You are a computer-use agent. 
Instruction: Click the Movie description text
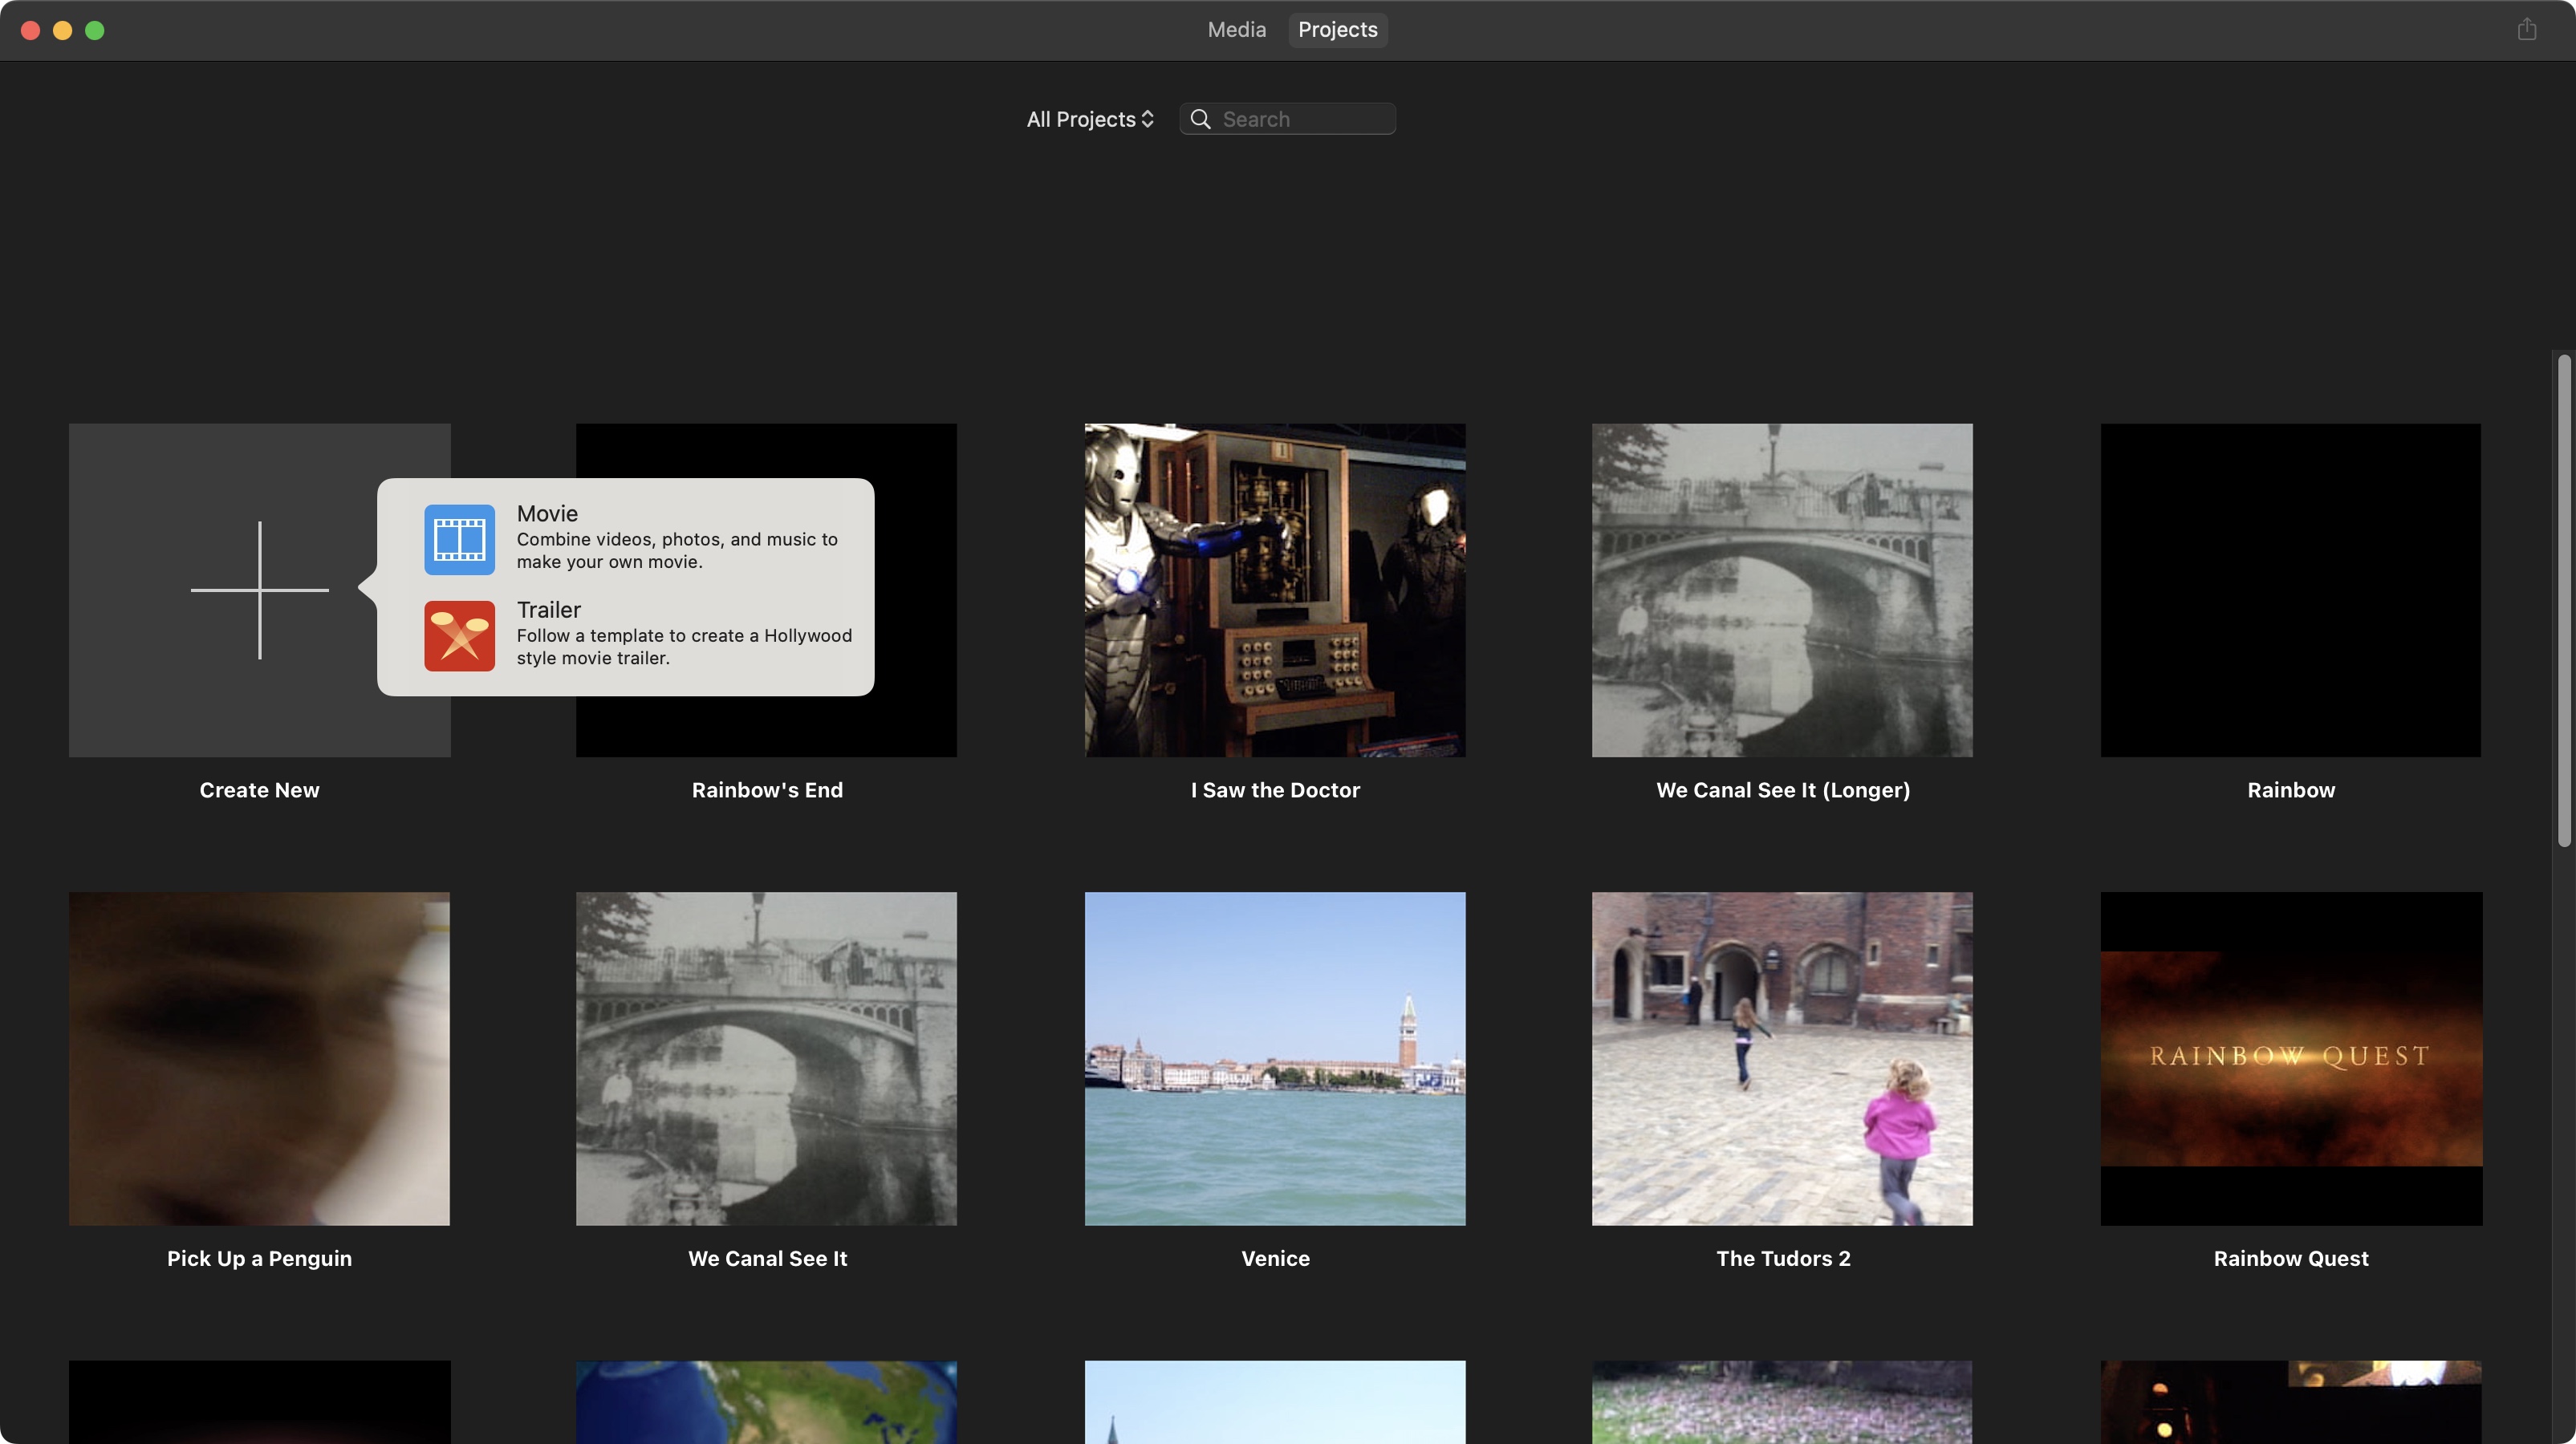(x=677, y=550)
